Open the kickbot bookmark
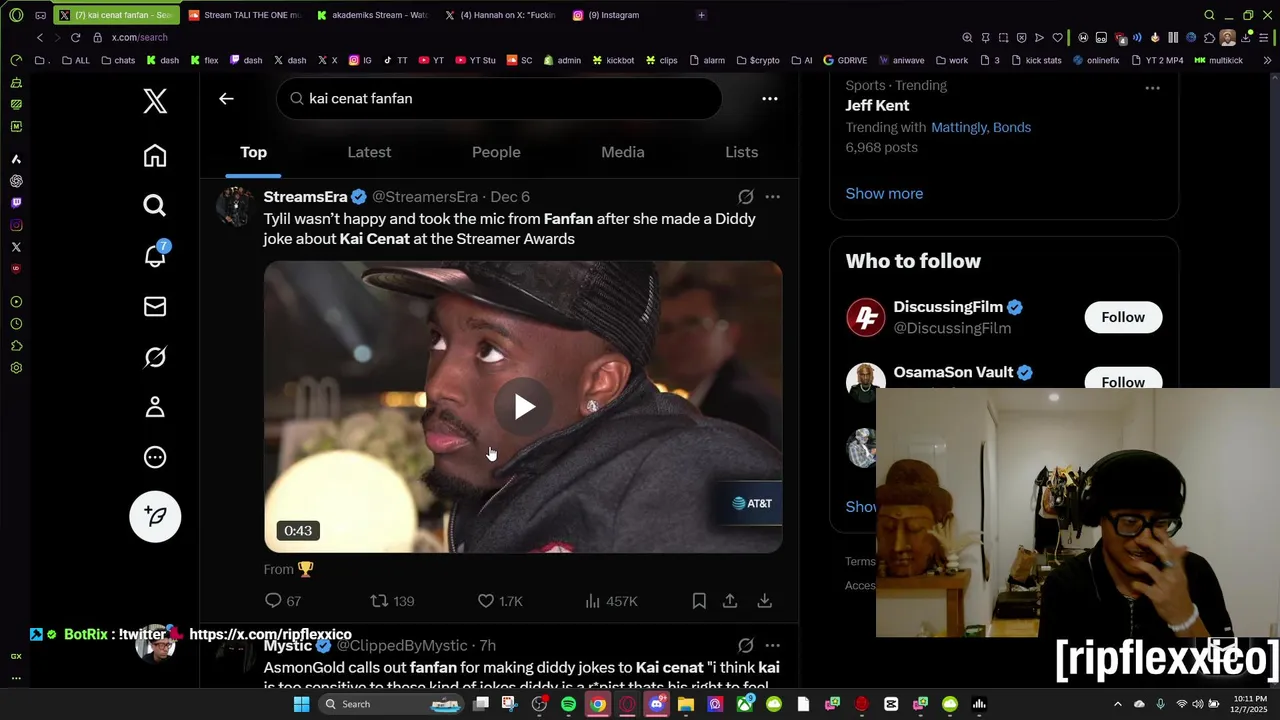This screenshot has width=1280, height=720. click(x=613, y=60)
